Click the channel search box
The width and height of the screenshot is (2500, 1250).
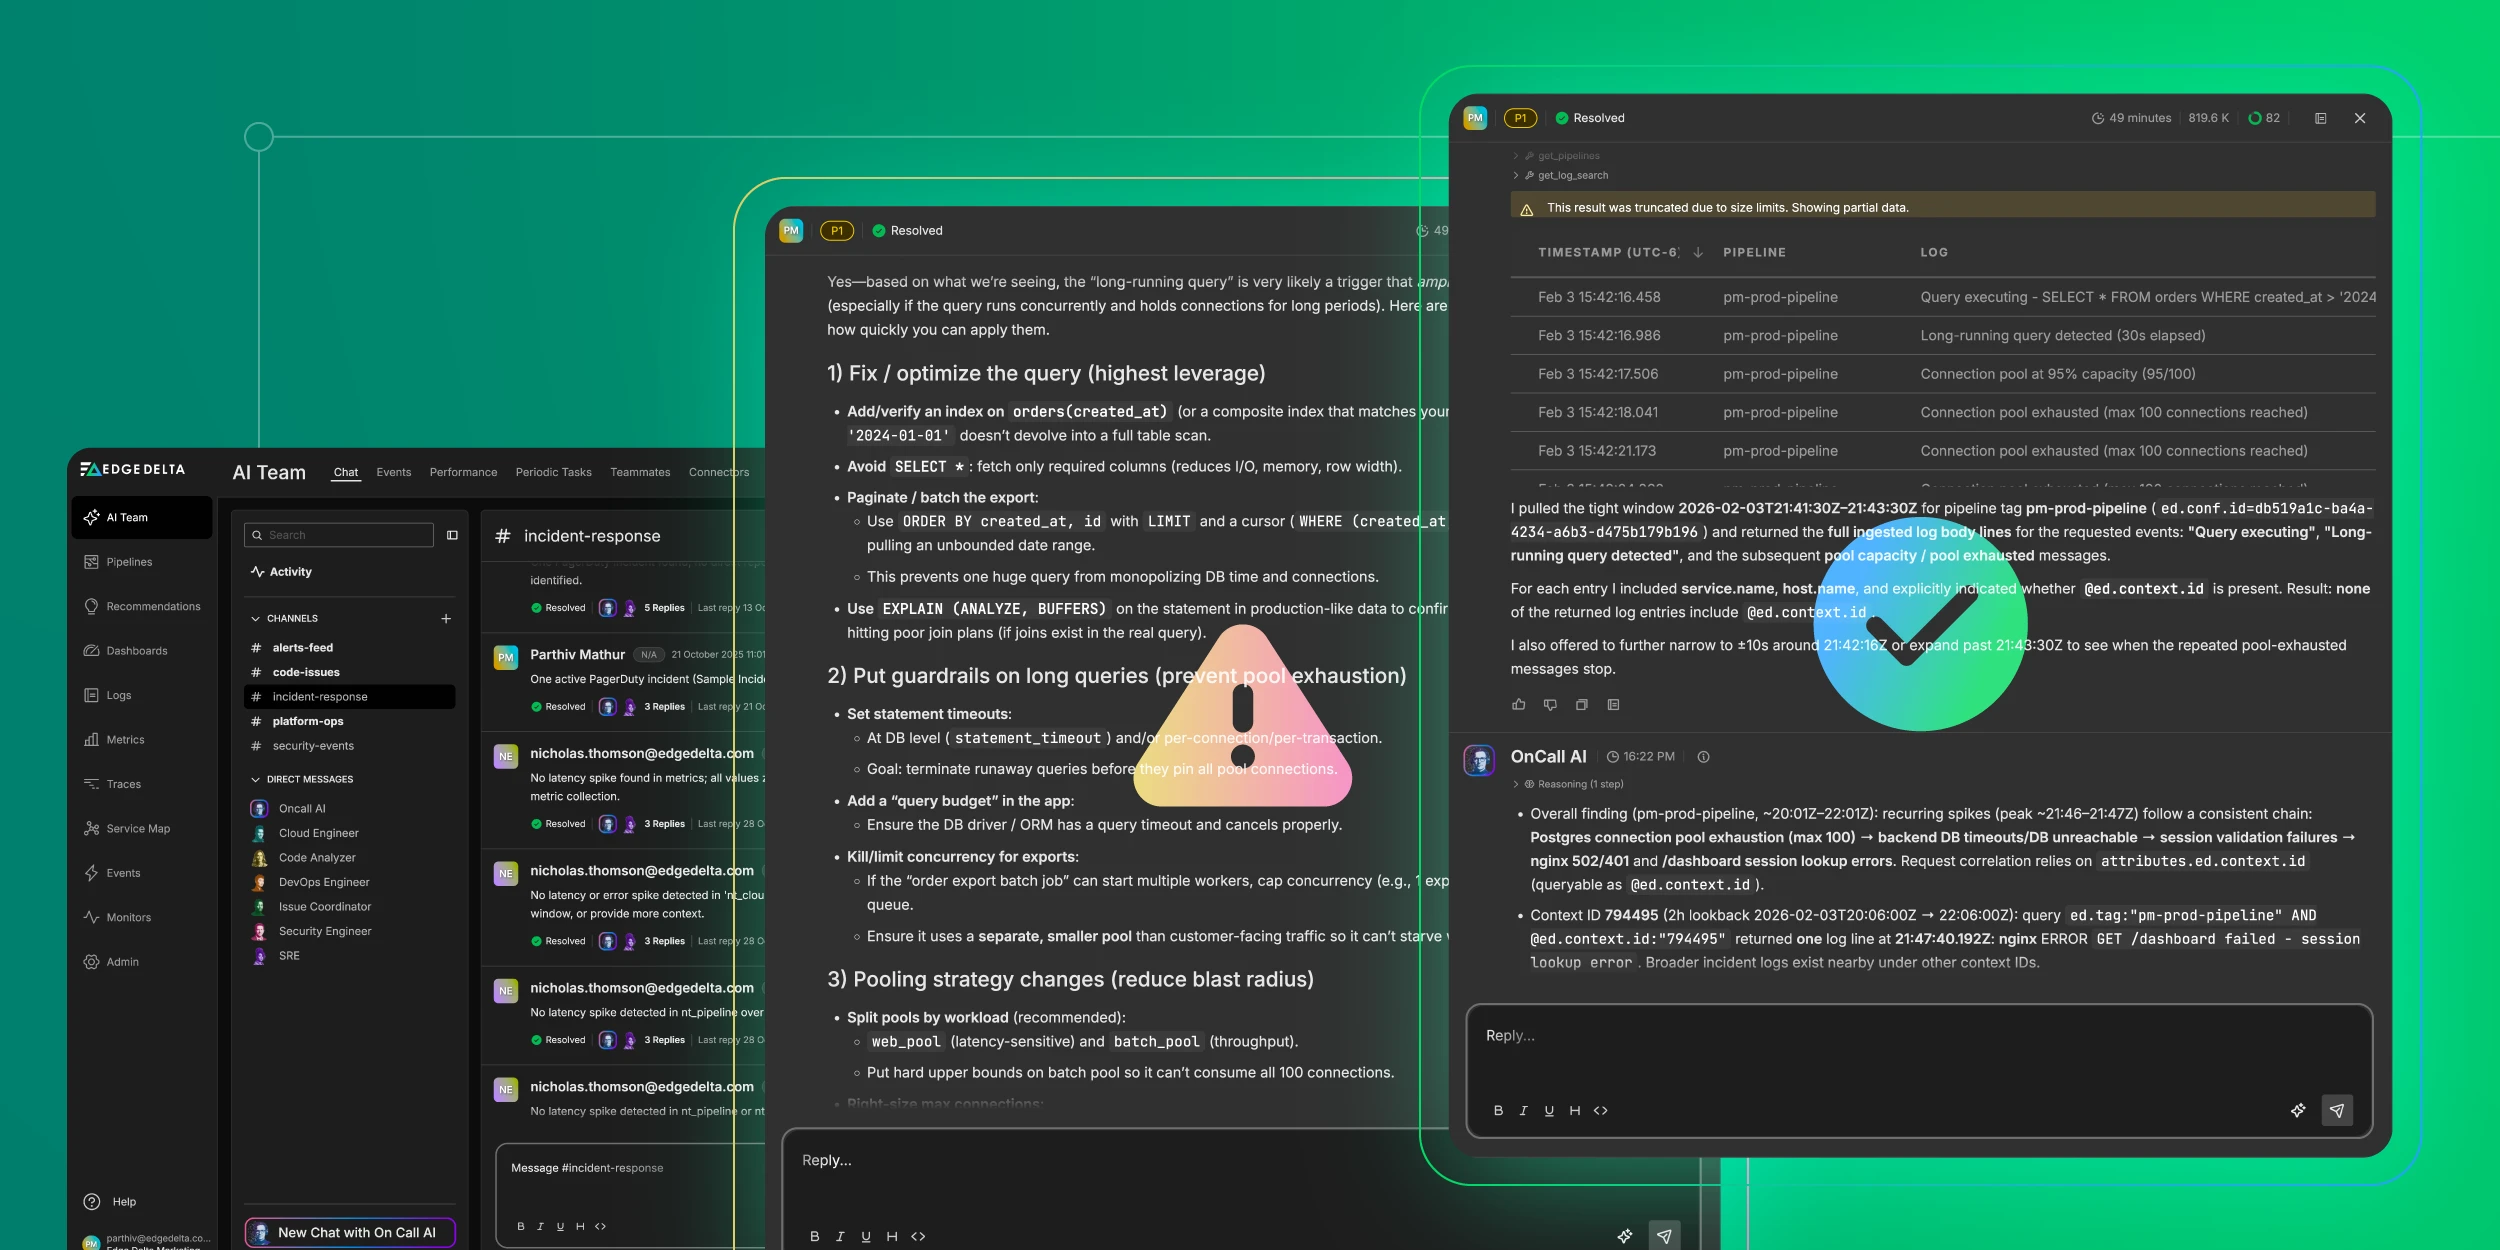pos(340,535)
